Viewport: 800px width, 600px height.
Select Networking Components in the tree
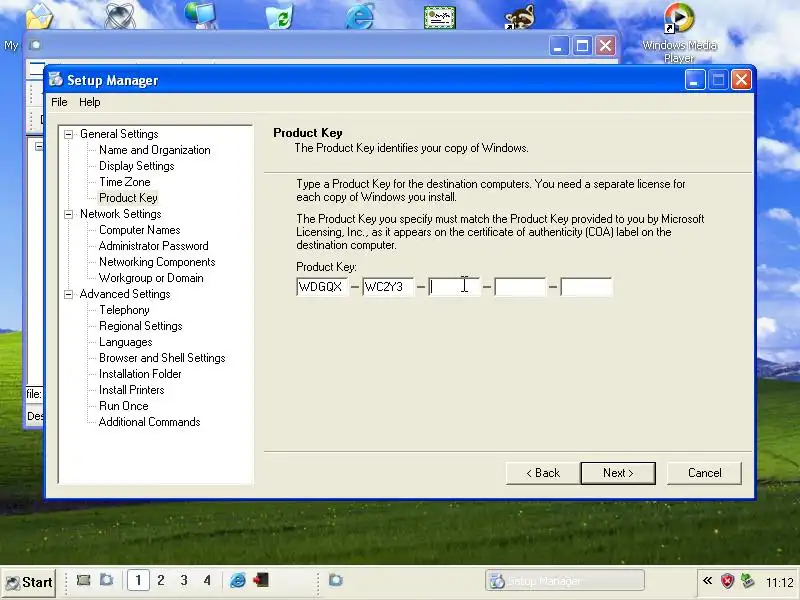157,262
